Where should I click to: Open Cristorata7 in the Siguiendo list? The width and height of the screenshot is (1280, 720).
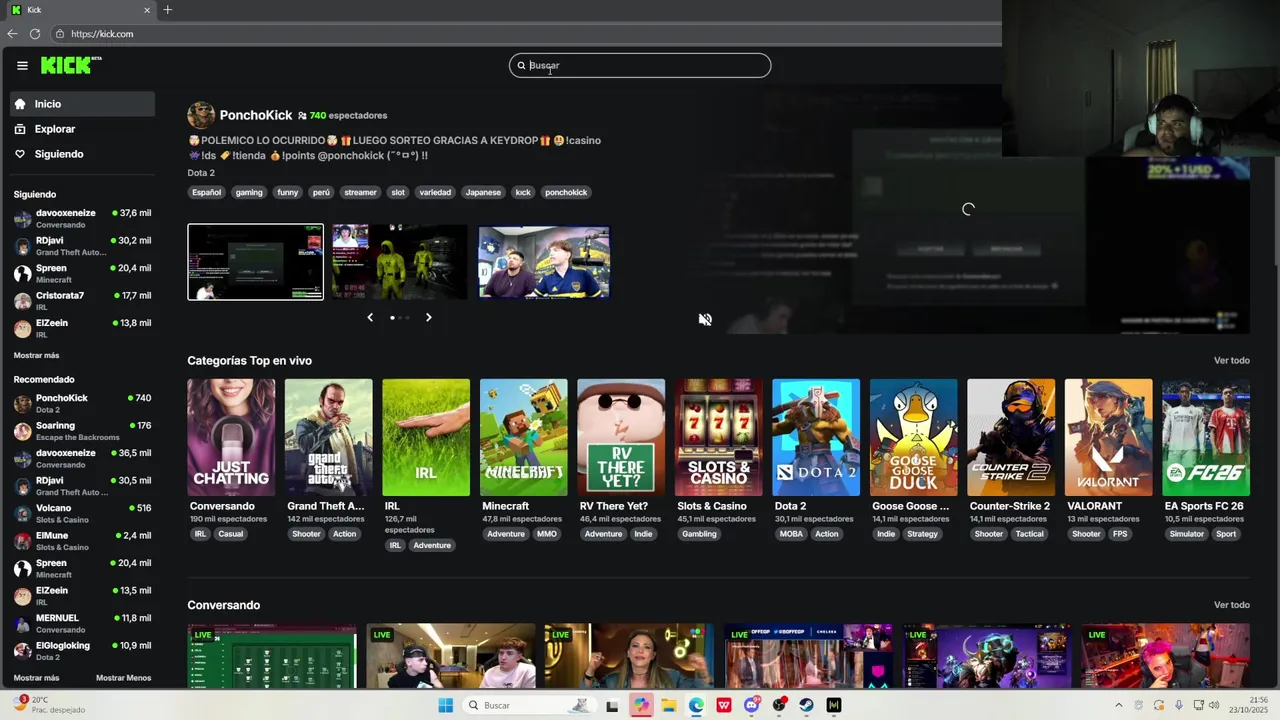[83, 301]
